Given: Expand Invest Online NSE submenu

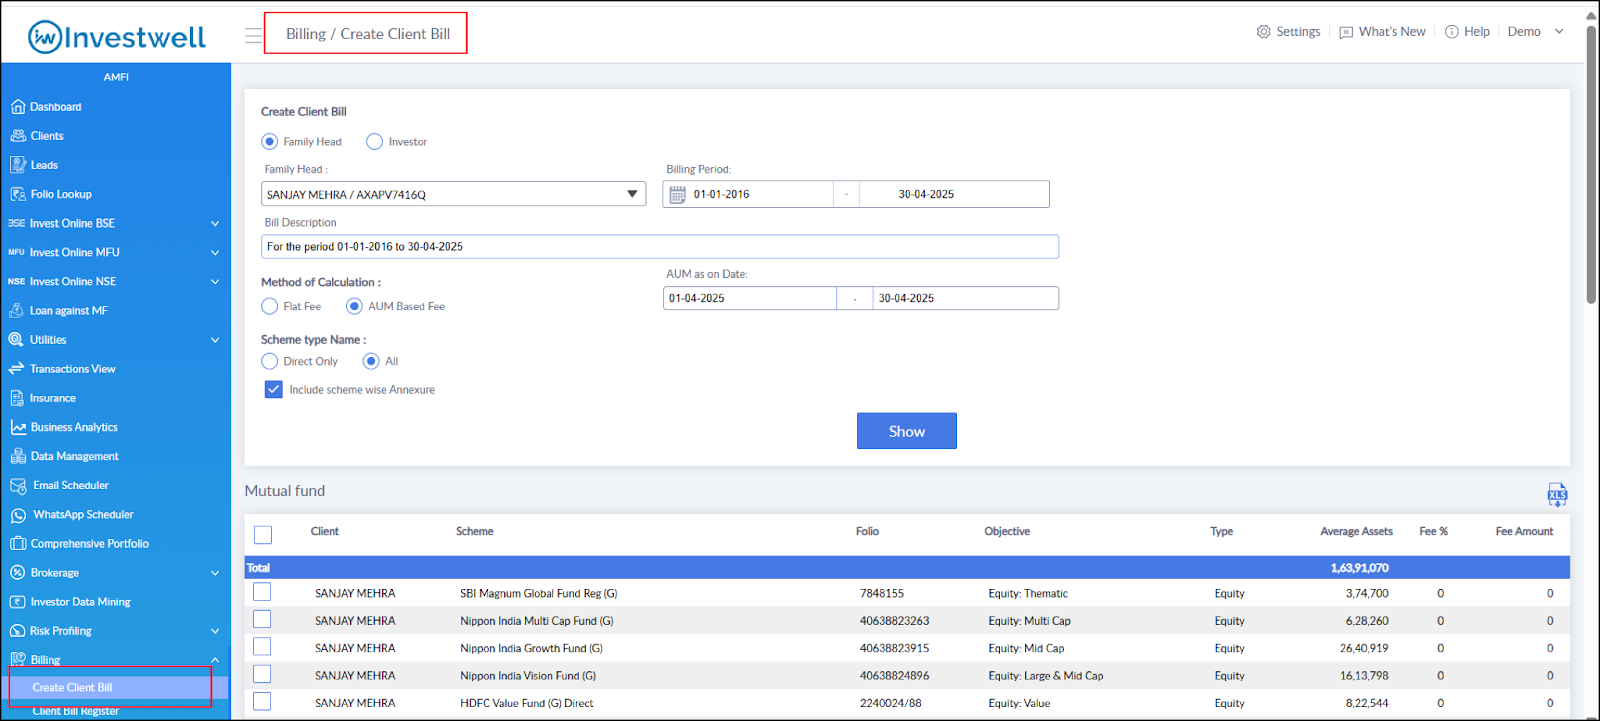Looking at the screenshot, I should pyautogui.click(x=215, y=282).
